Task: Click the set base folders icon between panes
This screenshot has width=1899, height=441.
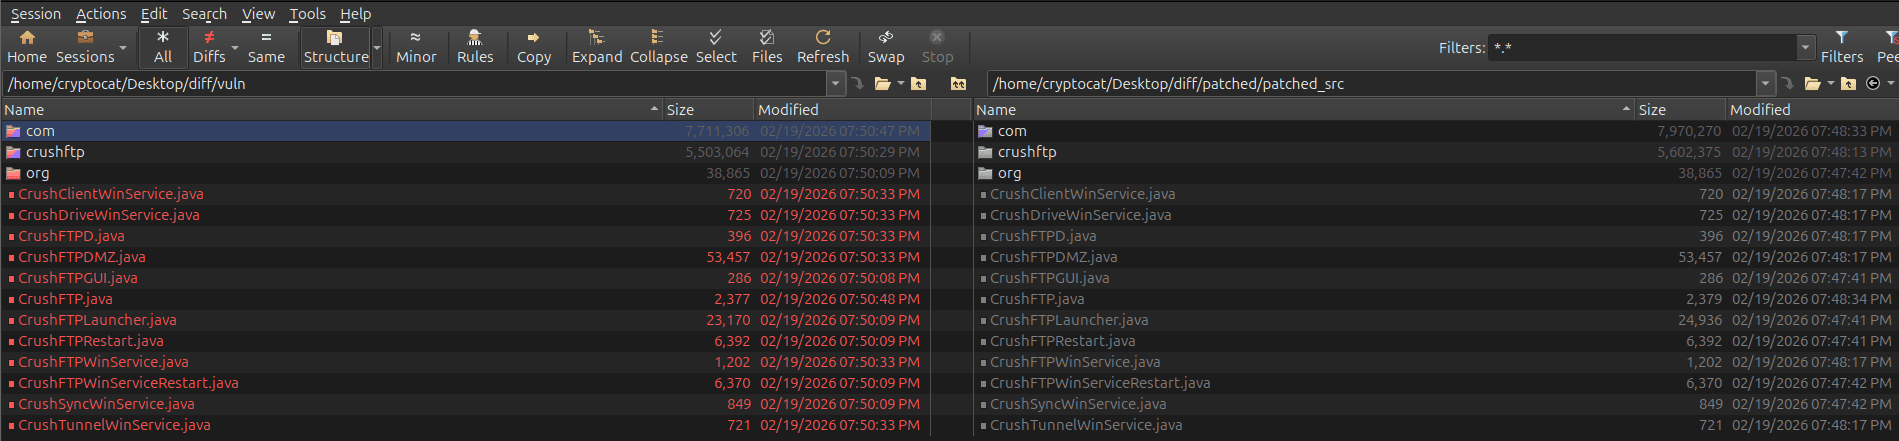Action: point(958,84)
